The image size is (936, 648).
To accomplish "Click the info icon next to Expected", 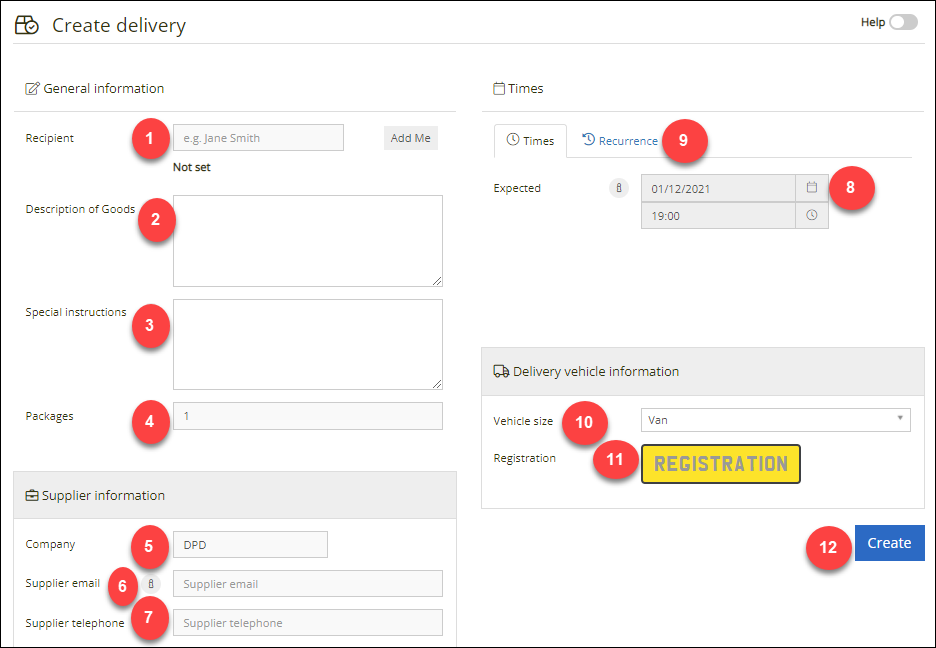I will click(x=619, y=188).
